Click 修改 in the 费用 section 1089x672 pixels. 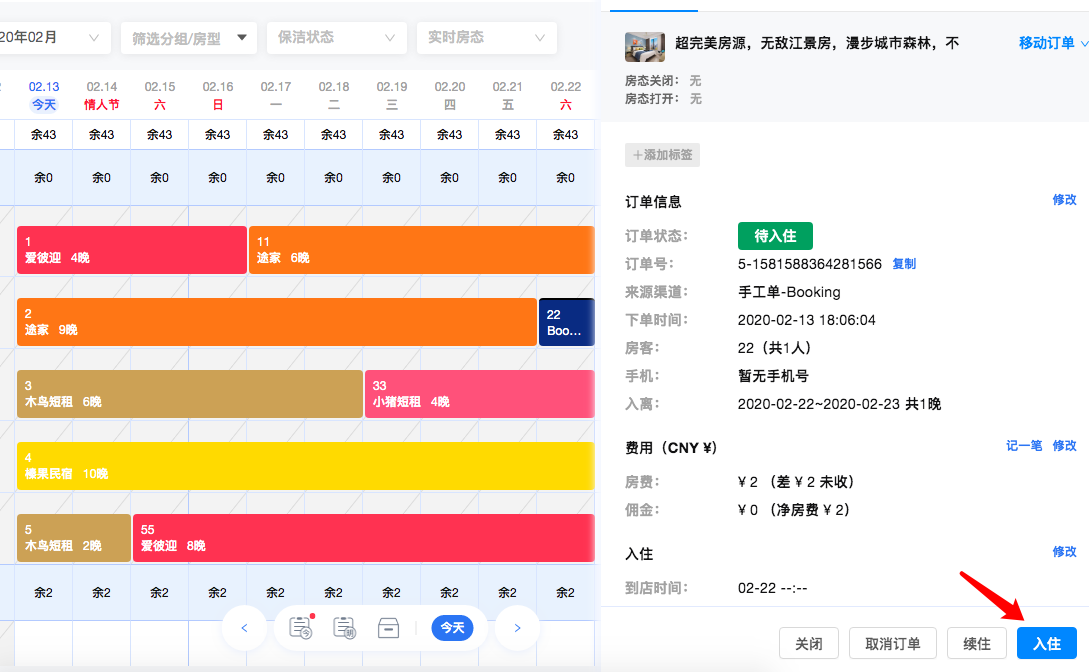tap(1064, 446)
